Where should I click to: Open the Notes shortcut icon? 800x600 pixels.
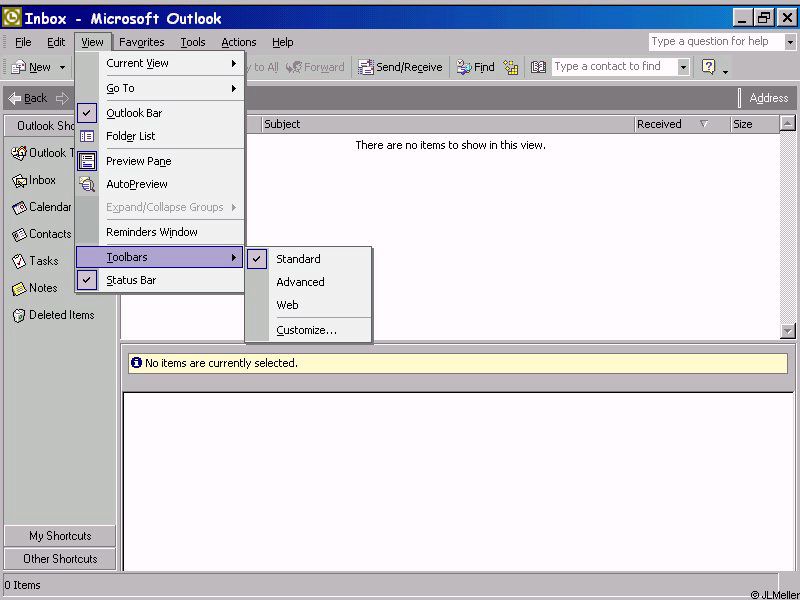[x=20, y=288]
